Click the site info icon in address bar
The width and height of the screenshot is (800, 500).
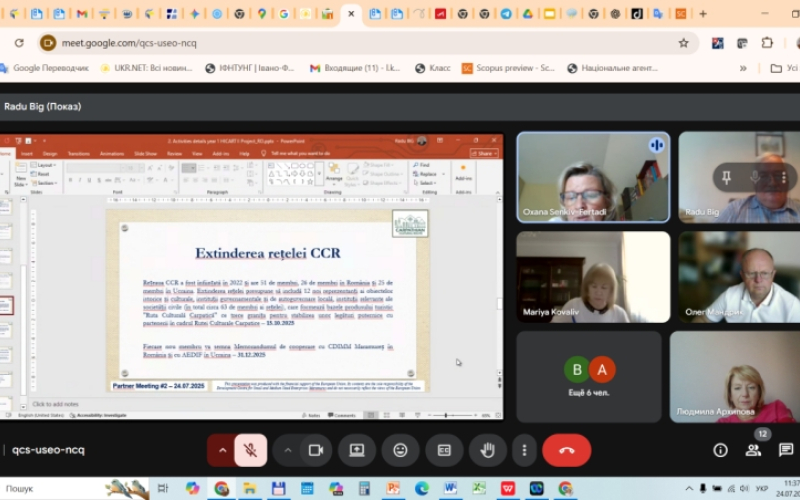point(48,43)
